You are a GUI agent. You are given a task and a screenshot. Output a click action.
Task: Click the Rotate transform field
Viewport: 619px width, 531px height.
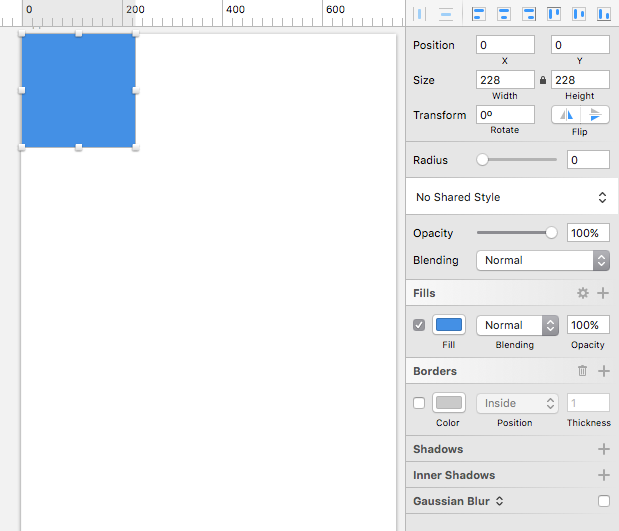click(x=505, y=114)
